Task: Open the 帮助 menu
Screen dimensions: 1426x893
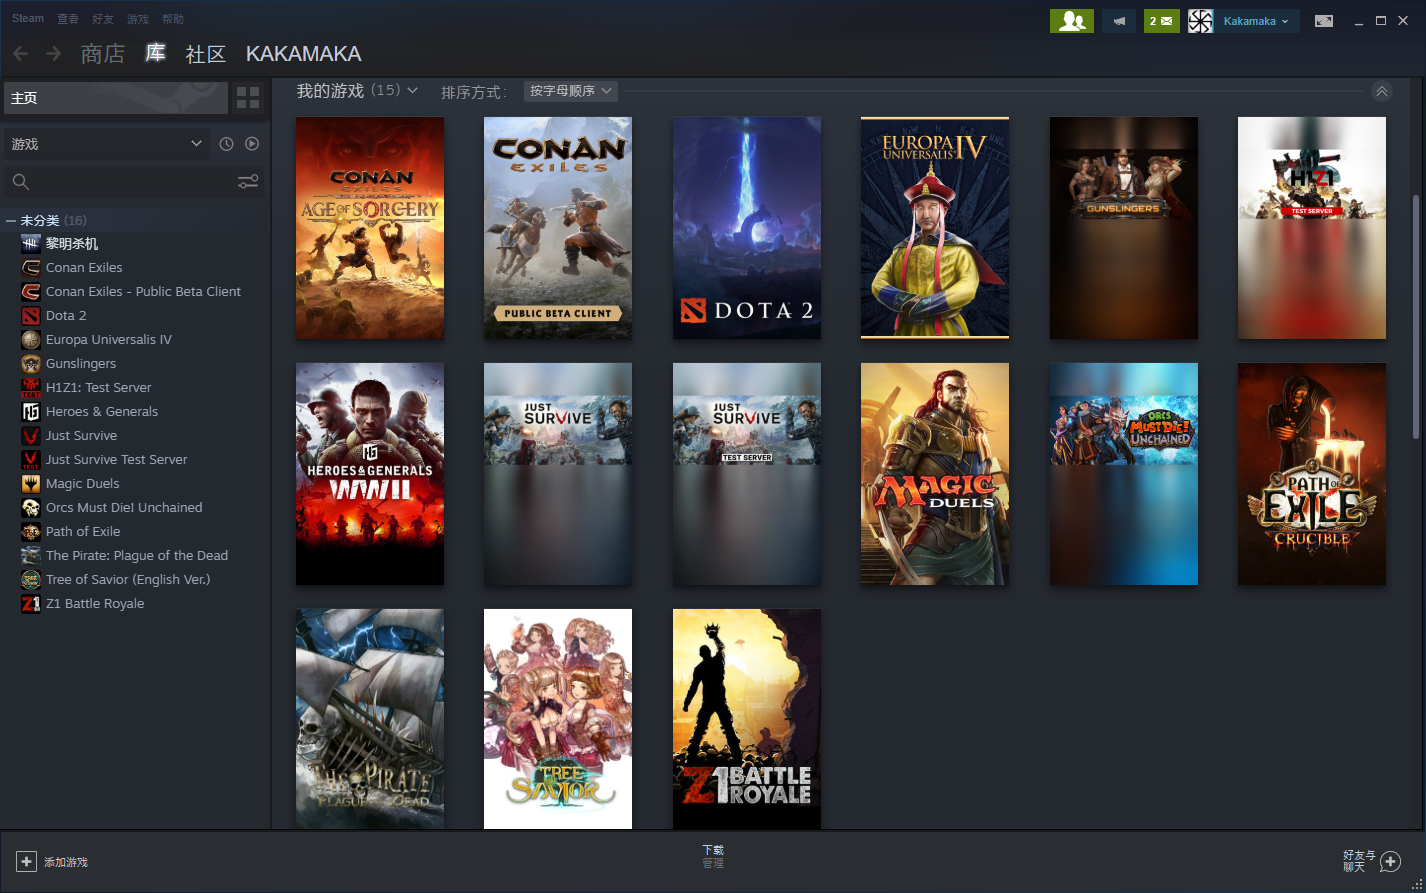Action: (x=173, y=19)
